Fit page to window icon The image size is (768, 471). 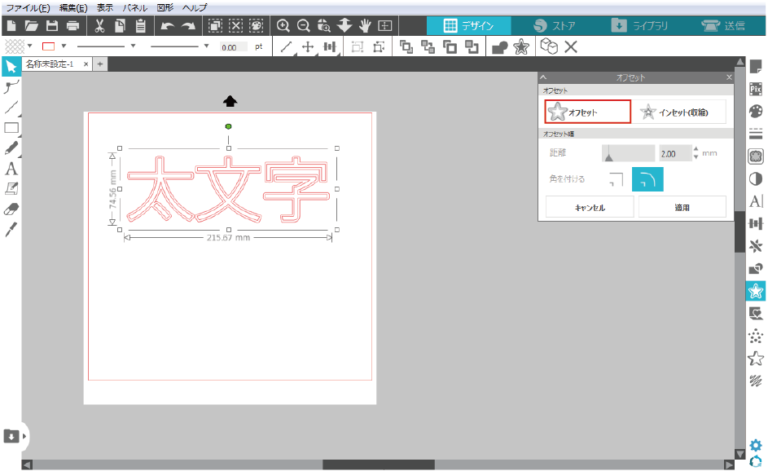point(385,25)
